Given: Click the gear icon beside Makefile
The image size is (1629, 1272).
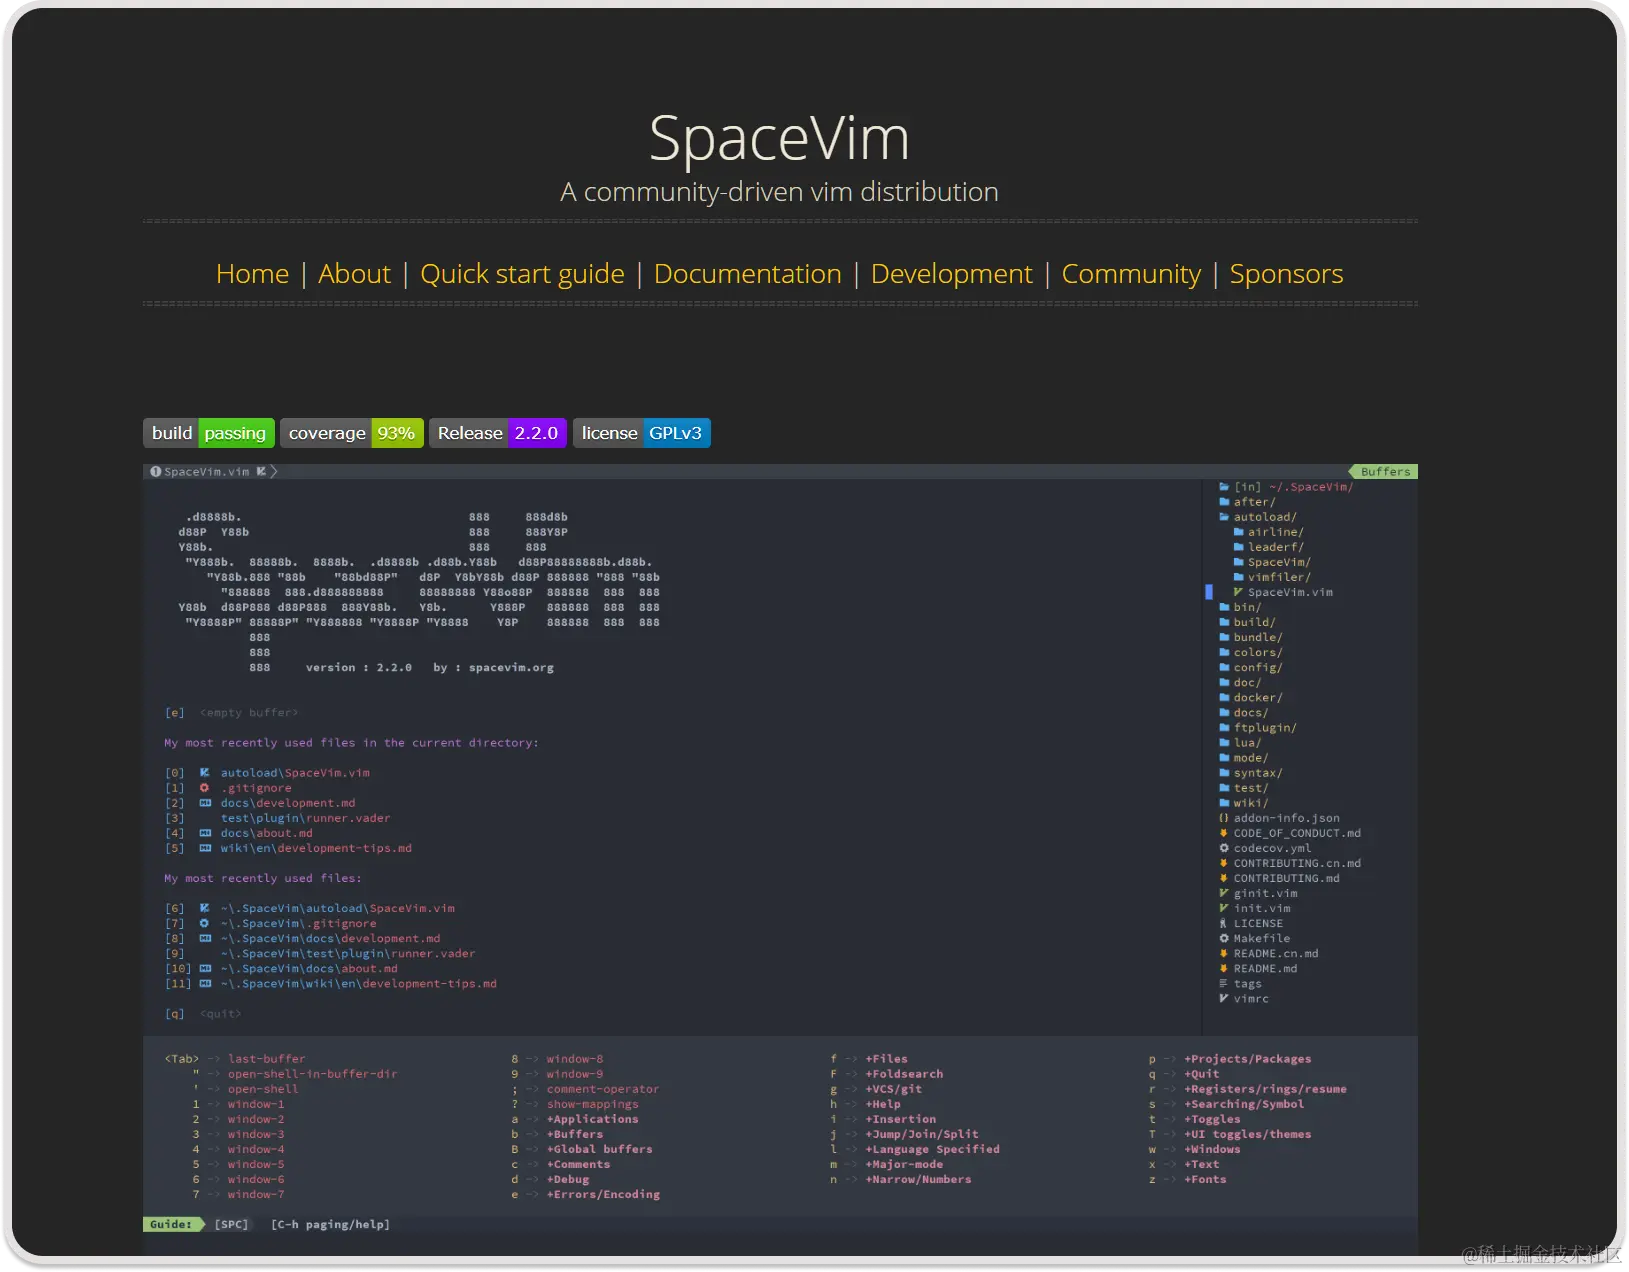Looking at the screenshot, I should [x=1224, y=938].
